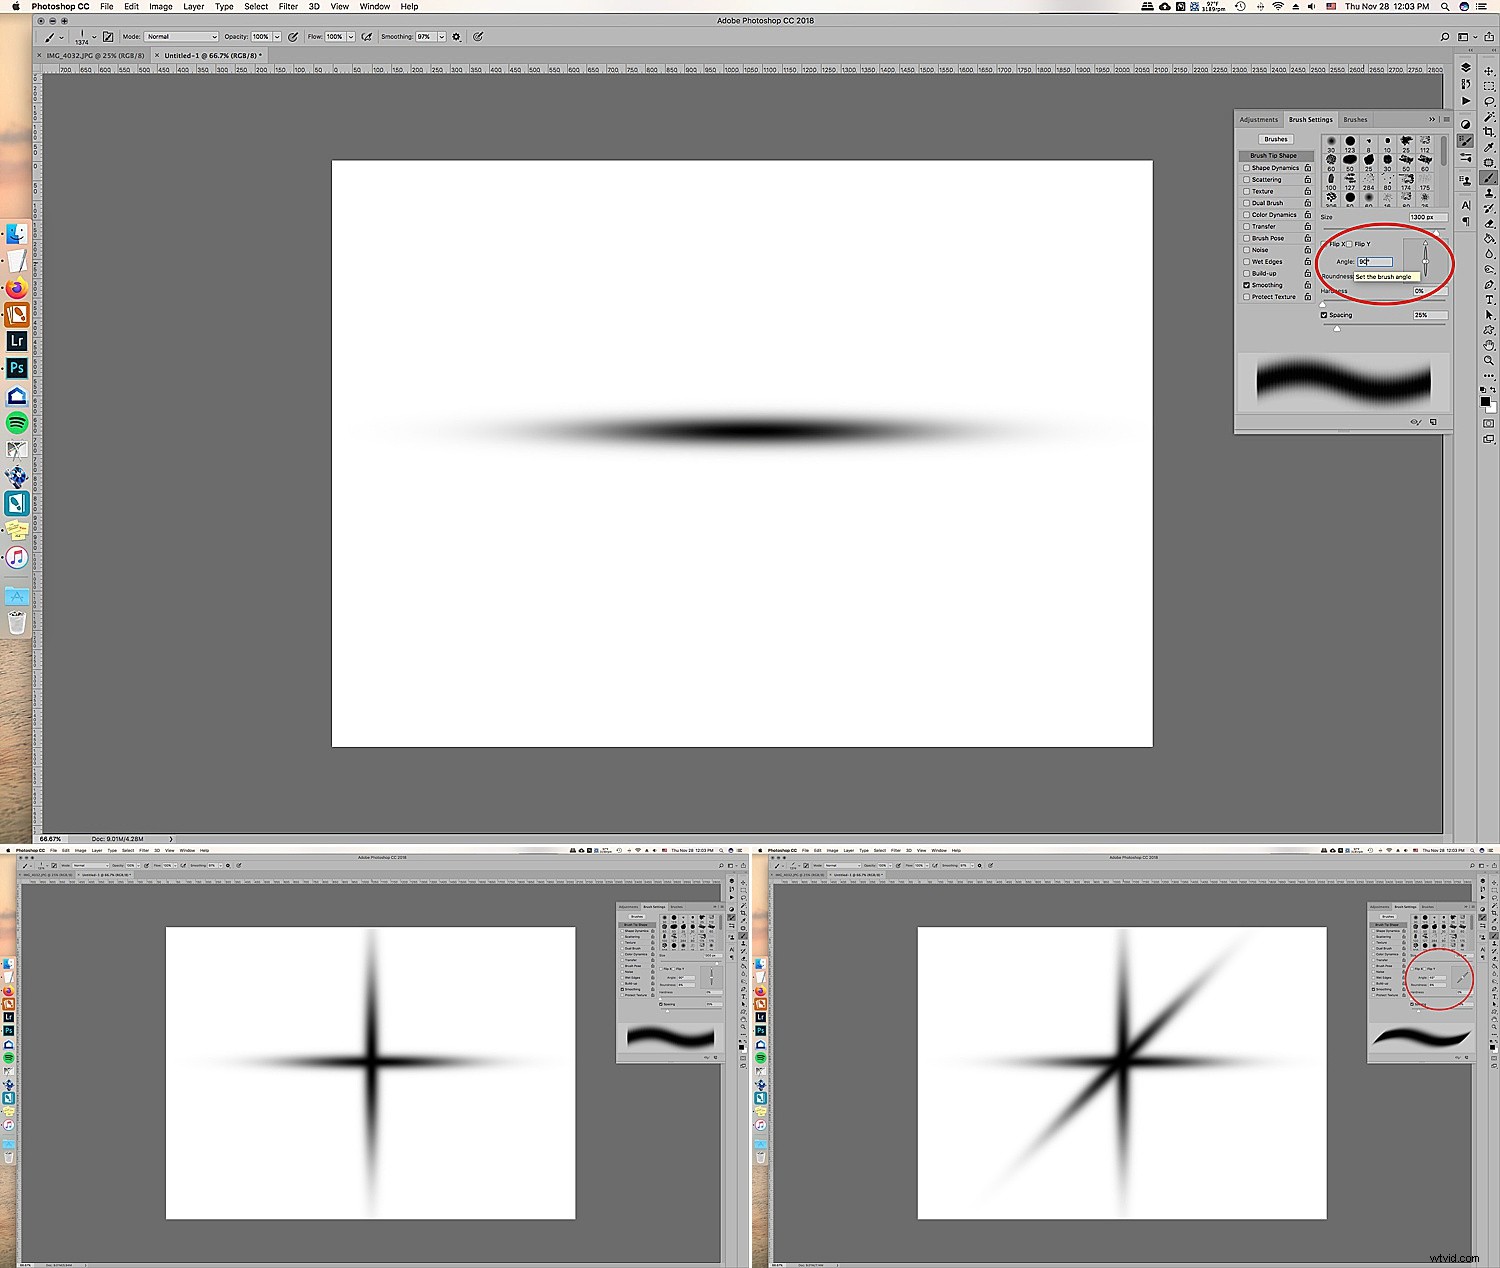Open the Filter menu
Viewport: 1500px width, 1268px height.
288,6
